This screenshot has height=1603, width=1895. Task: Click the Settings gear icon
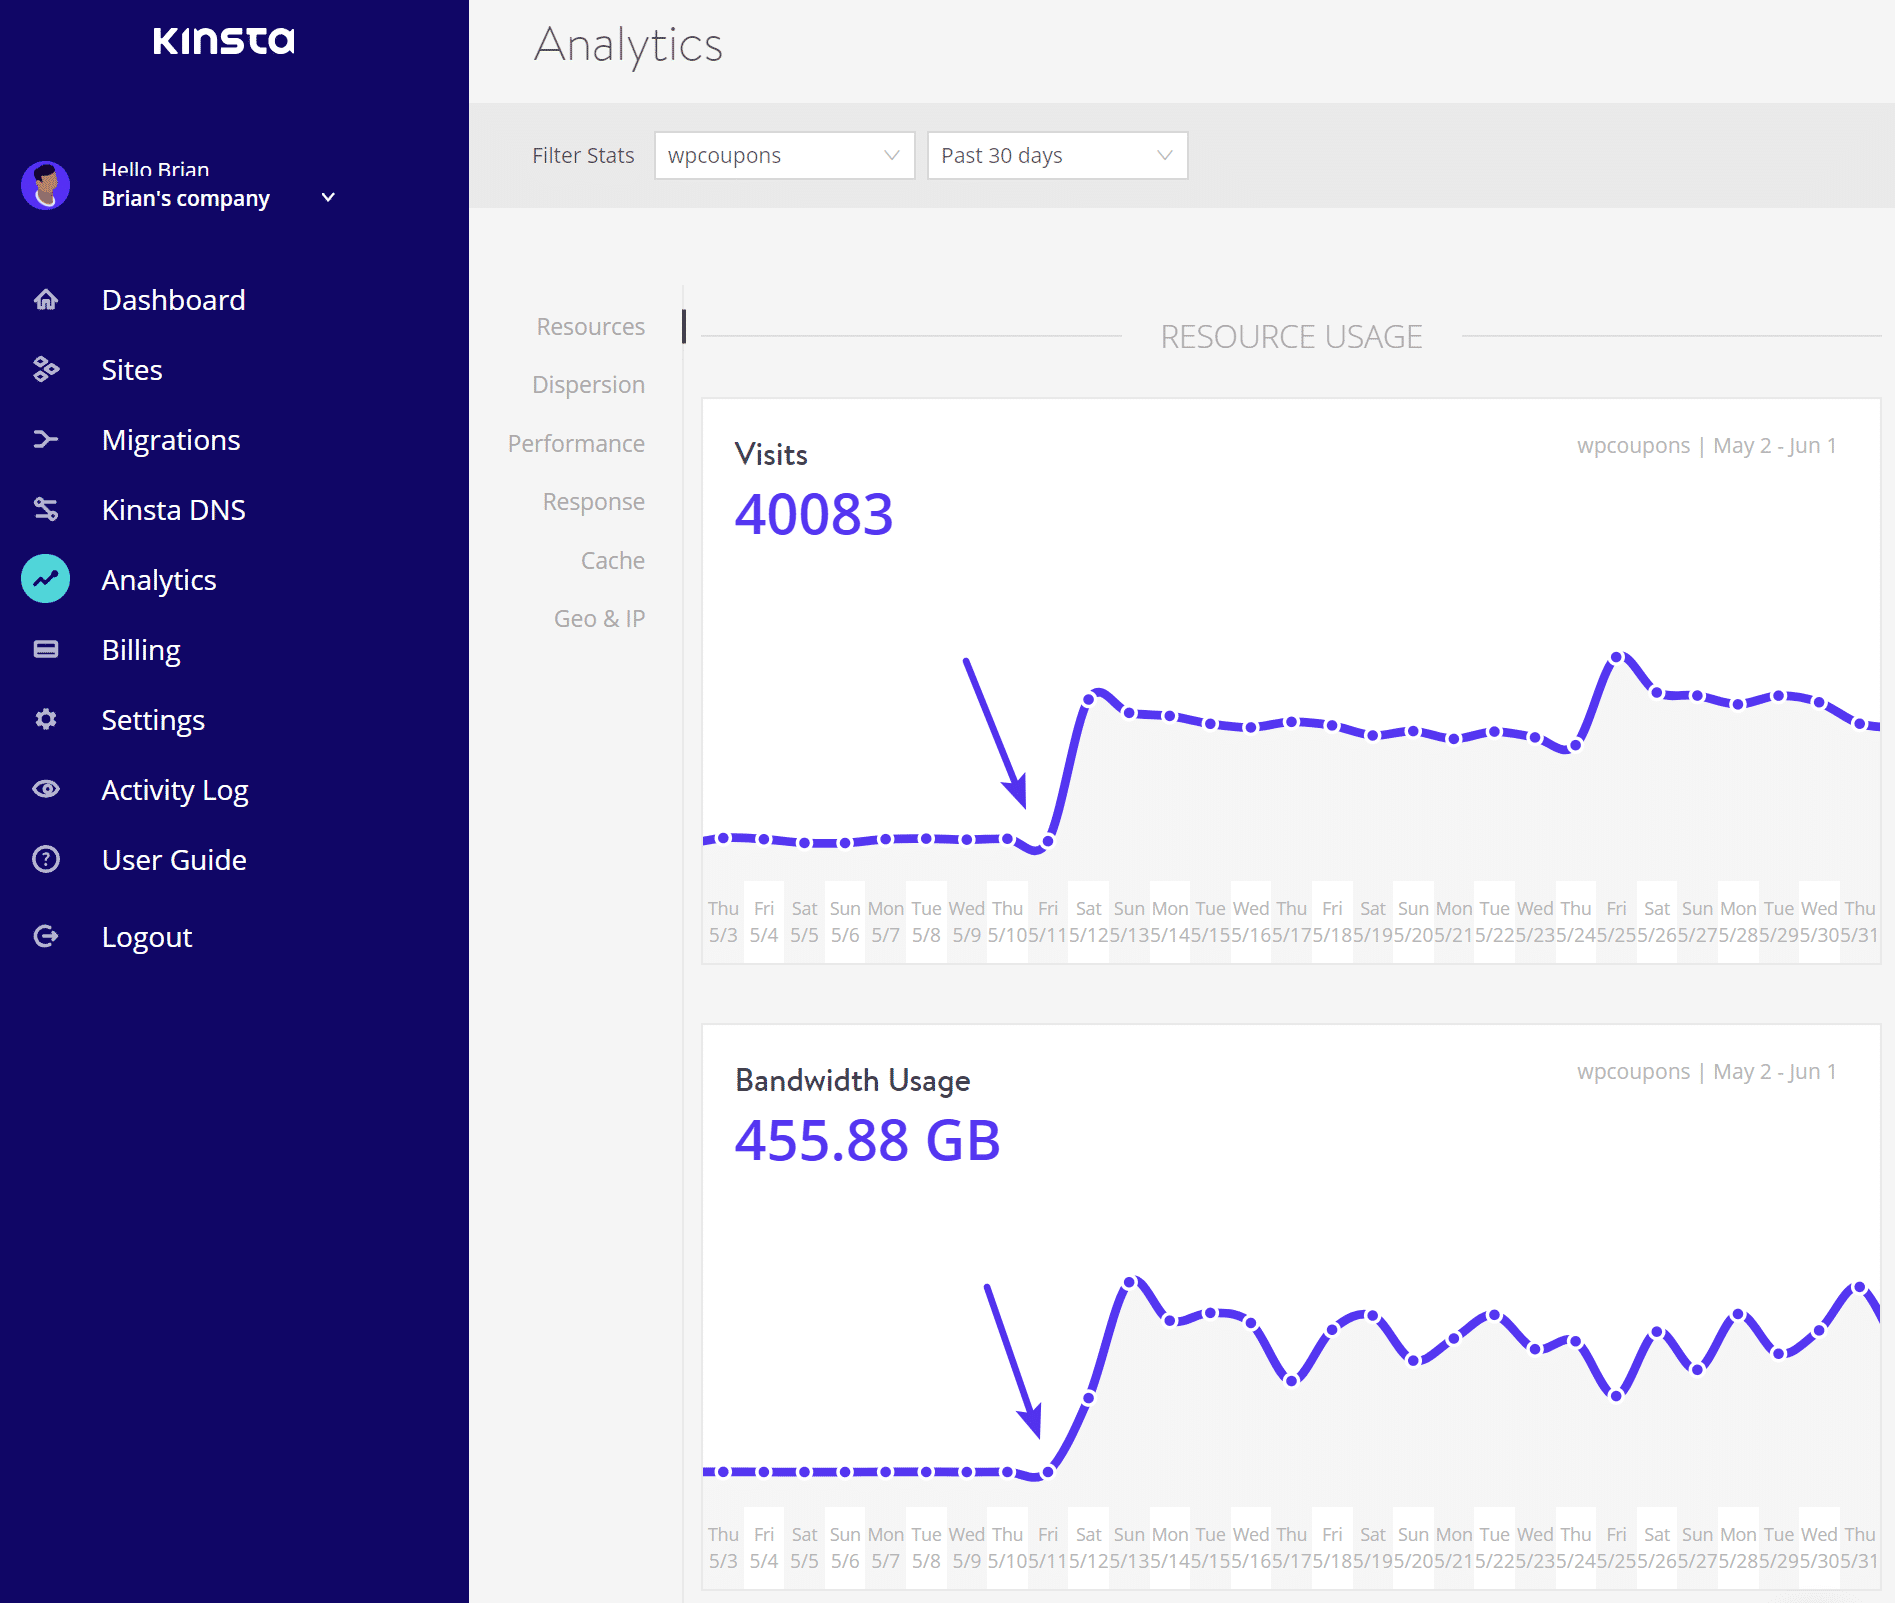click(45, 719)
